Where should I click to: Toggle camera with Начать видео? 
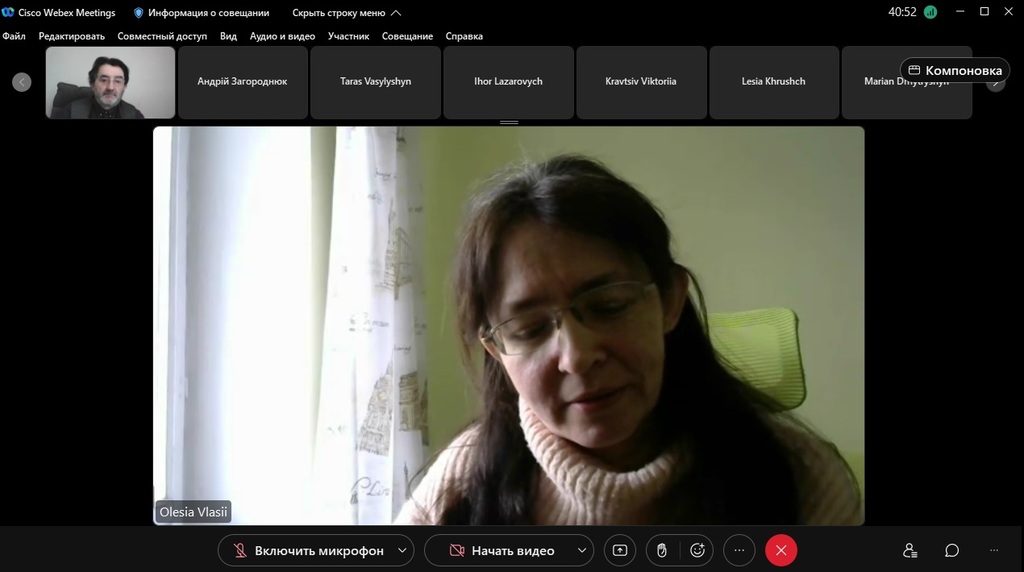(502, 550)
